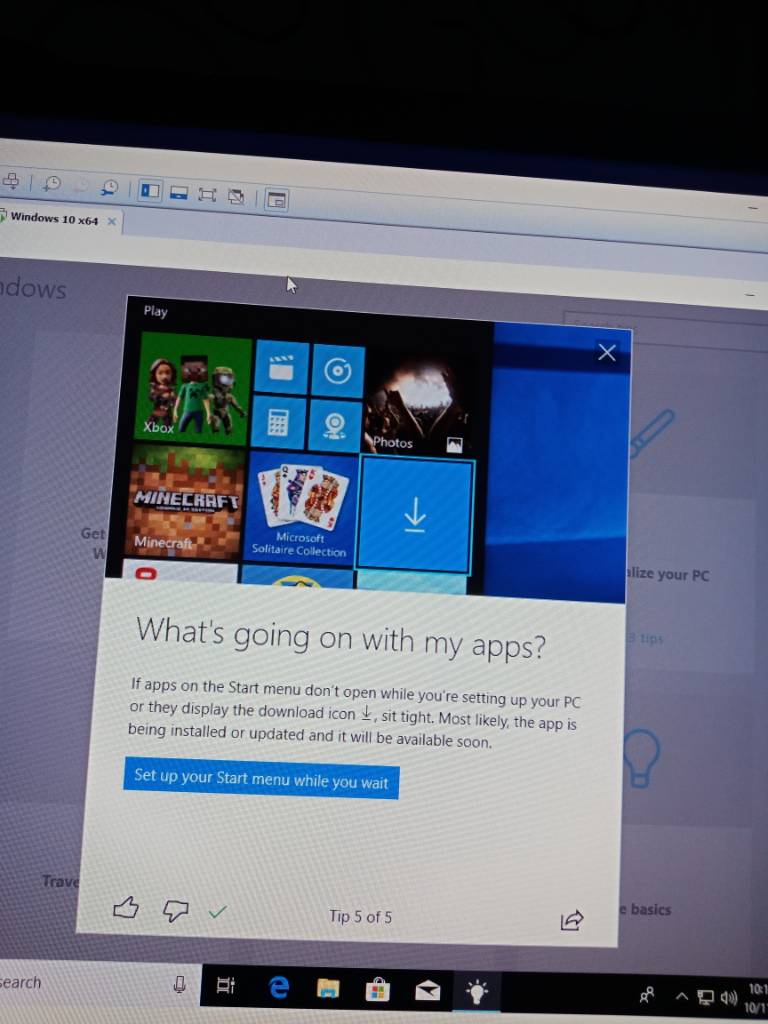The image size is (768, 1024).
Task: Open VMware snapshot manager wrench-clock icon
Action: [109, 188]
